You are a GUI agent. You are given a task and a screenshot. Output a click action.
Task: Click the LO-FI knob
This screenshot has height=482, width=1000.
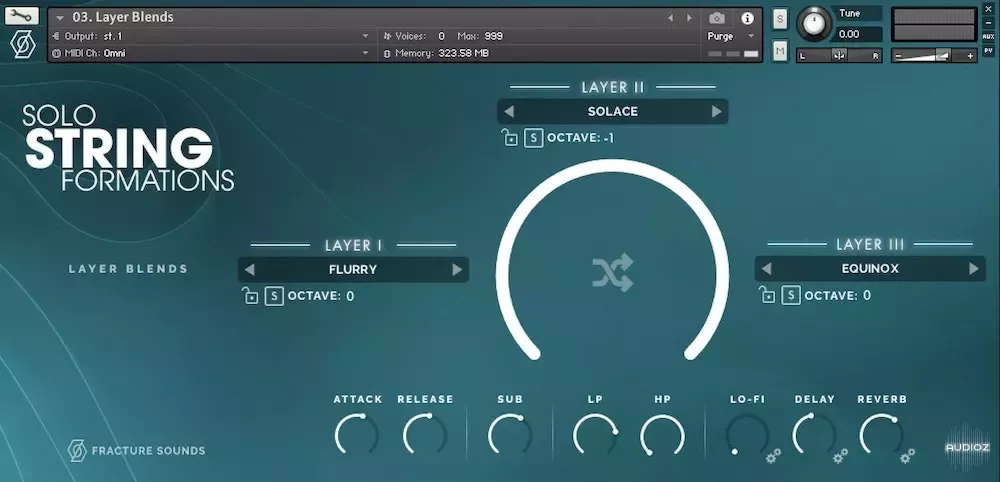coord(747,435)
